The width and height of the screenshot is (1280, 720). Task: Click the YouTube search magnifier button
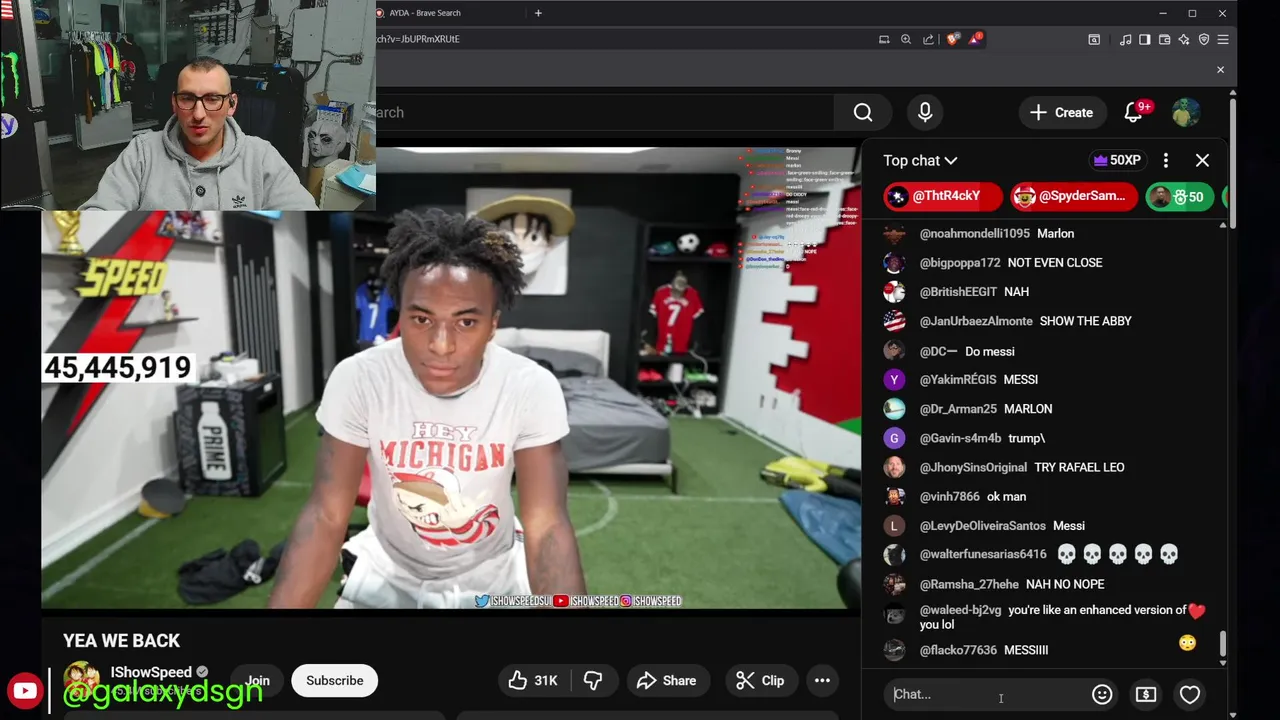[x=863, y=113]
